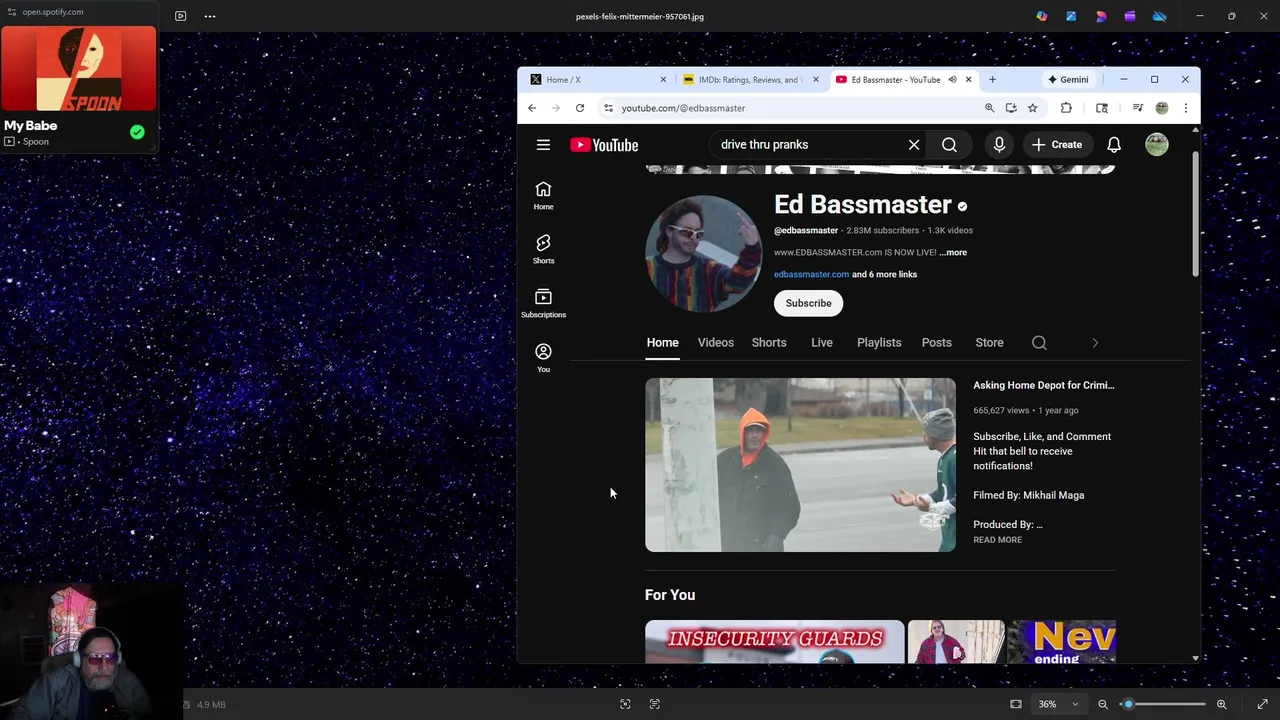The image size is (1280, 720).
Task: Open Google Lens search icon in toolbar
Action: [1102, 108]
